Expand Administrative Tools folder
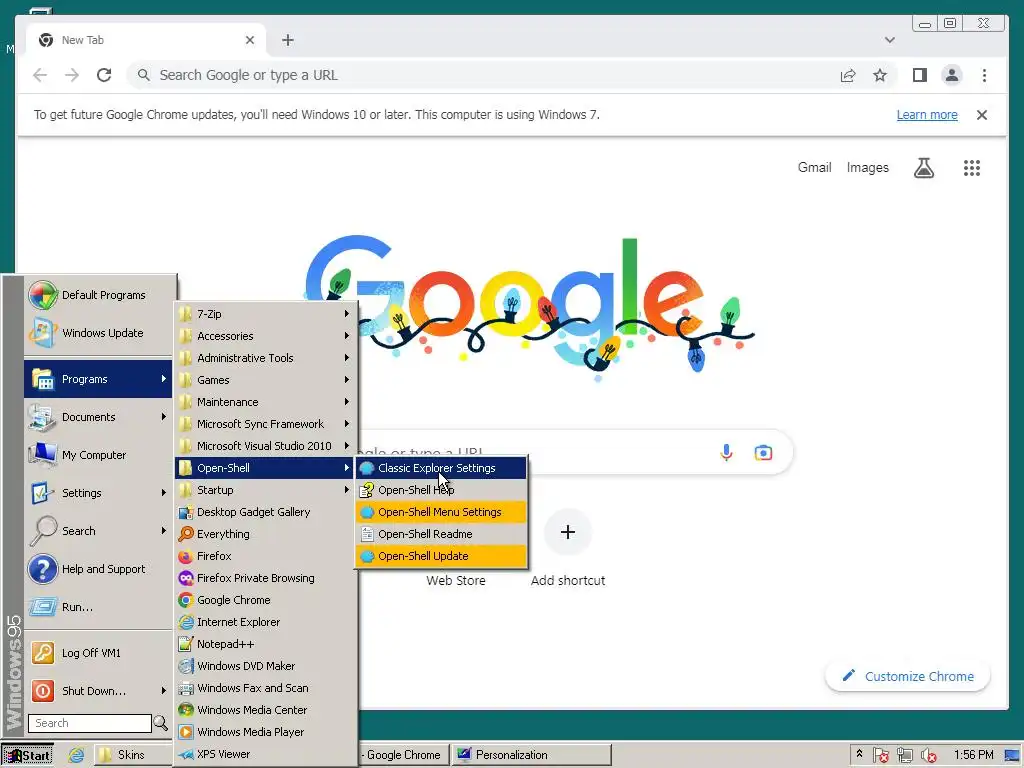The image size is (1024, 768). pyautogui.click(x=266, y=358)
